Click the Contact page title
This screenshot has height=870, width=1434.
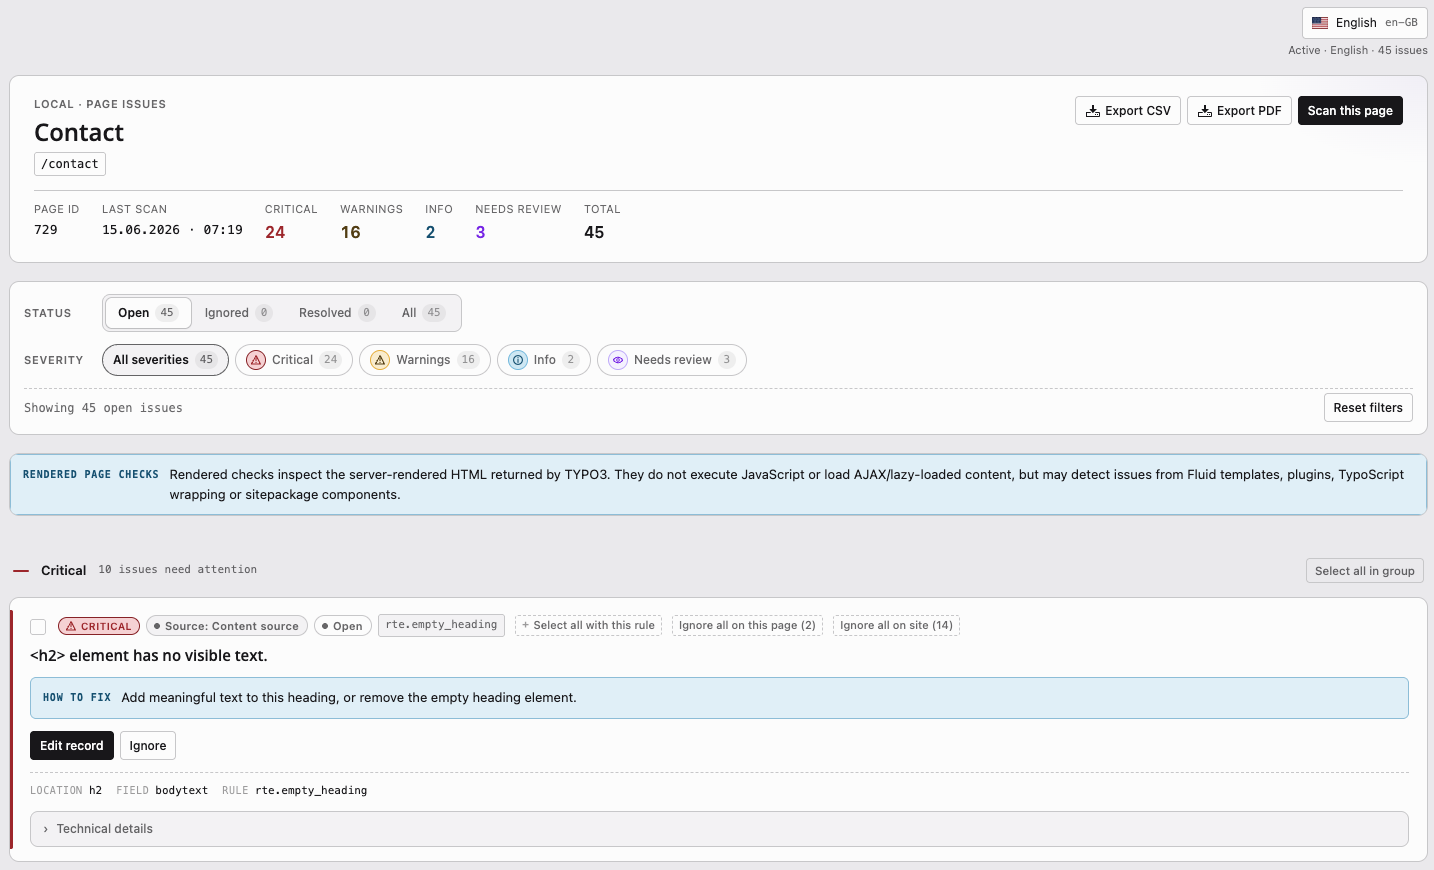pos(79,133)
